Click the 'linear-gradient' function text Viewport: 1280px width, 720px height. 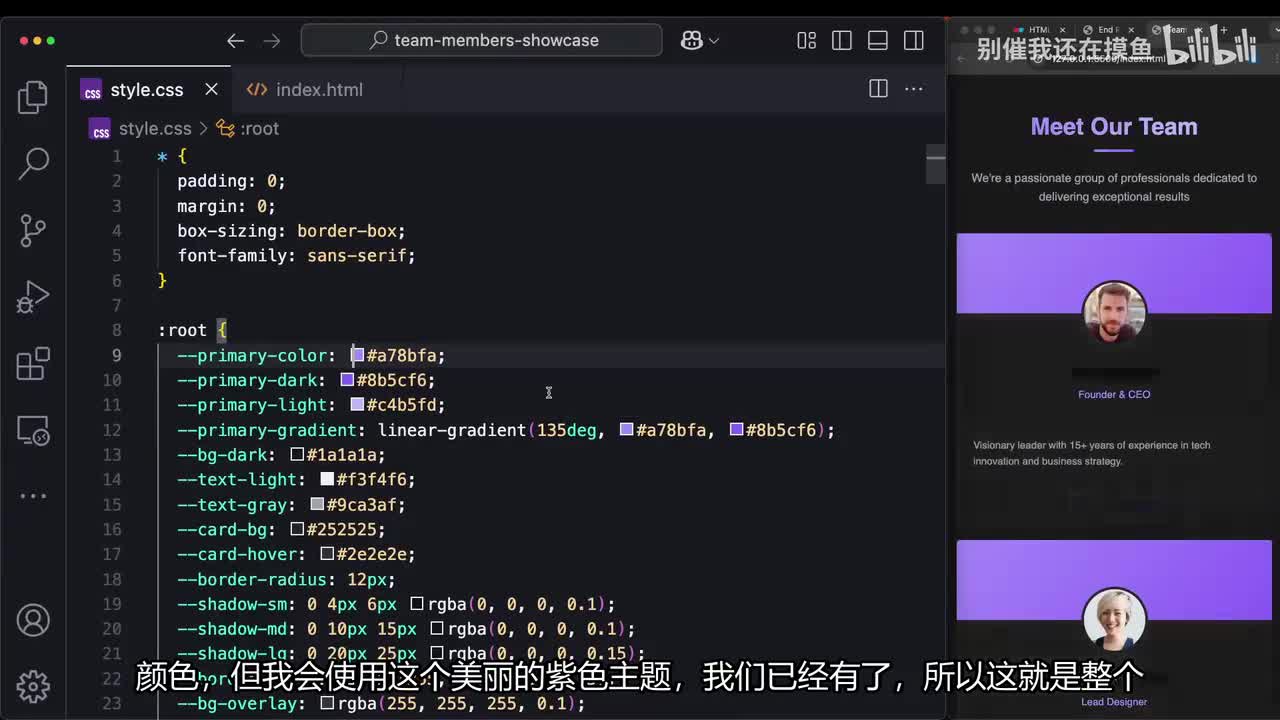(x=452, y=430)
